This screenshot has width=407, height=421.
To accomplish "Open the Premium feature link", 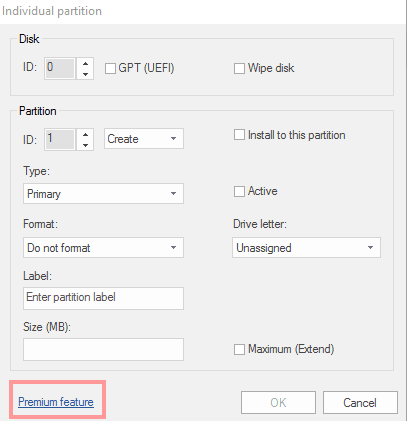I will (56, 402).
